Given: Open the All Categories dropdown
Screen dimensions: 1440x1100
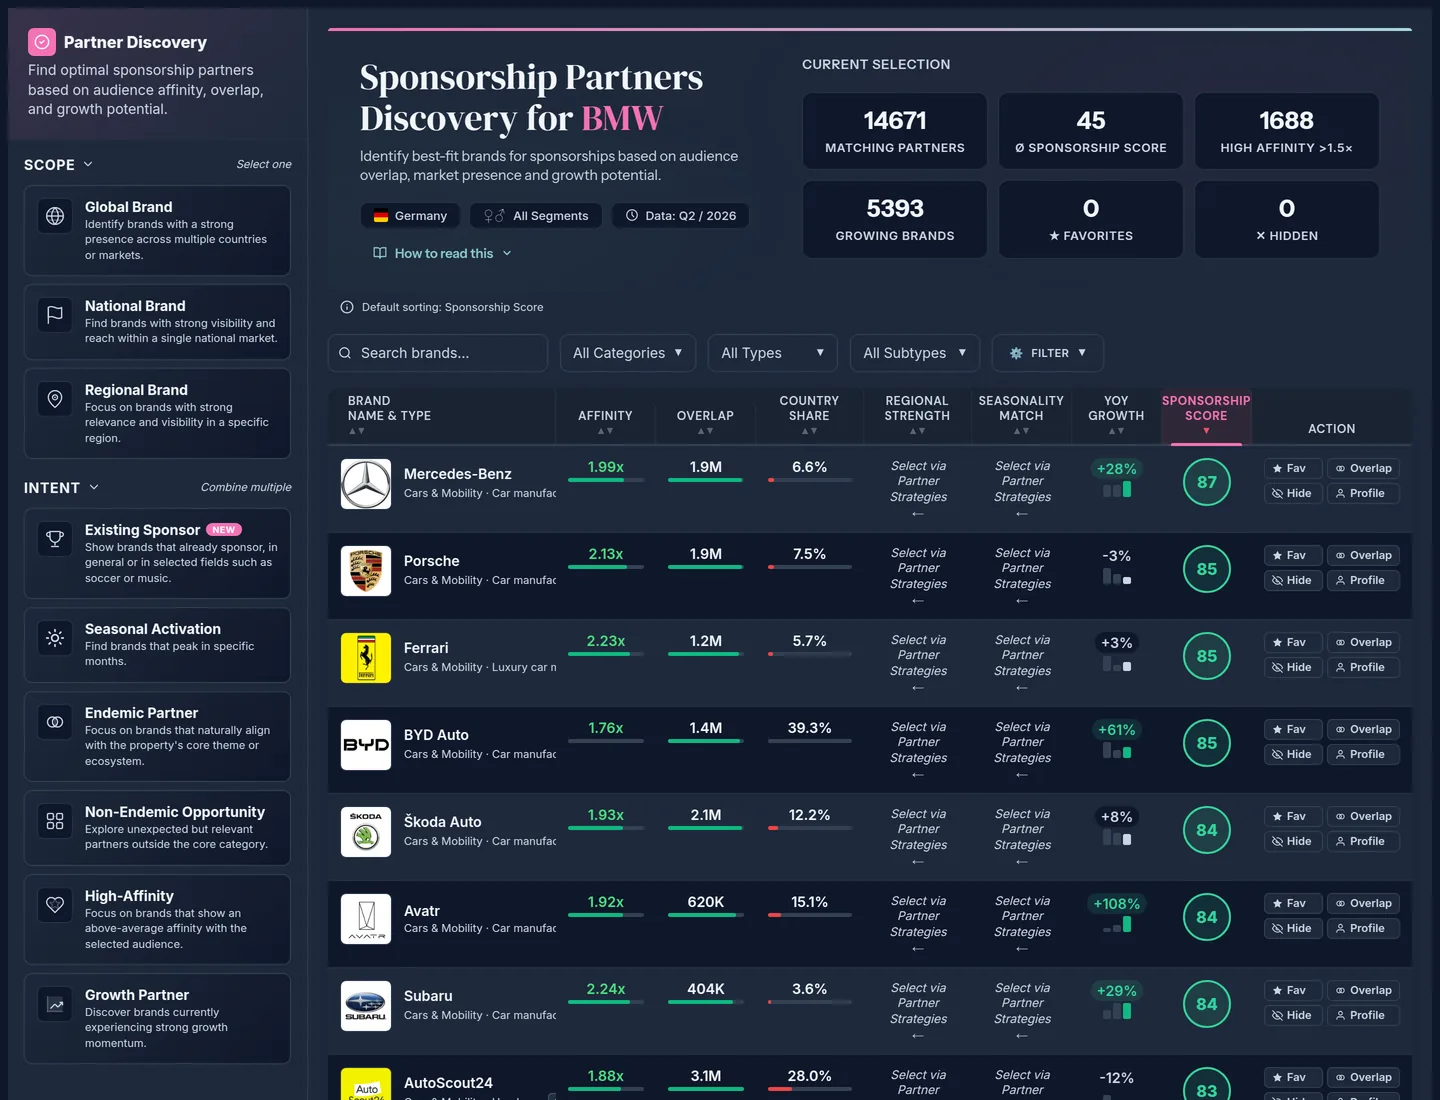Looking at the screenshot, I should [x=628, y=353].
